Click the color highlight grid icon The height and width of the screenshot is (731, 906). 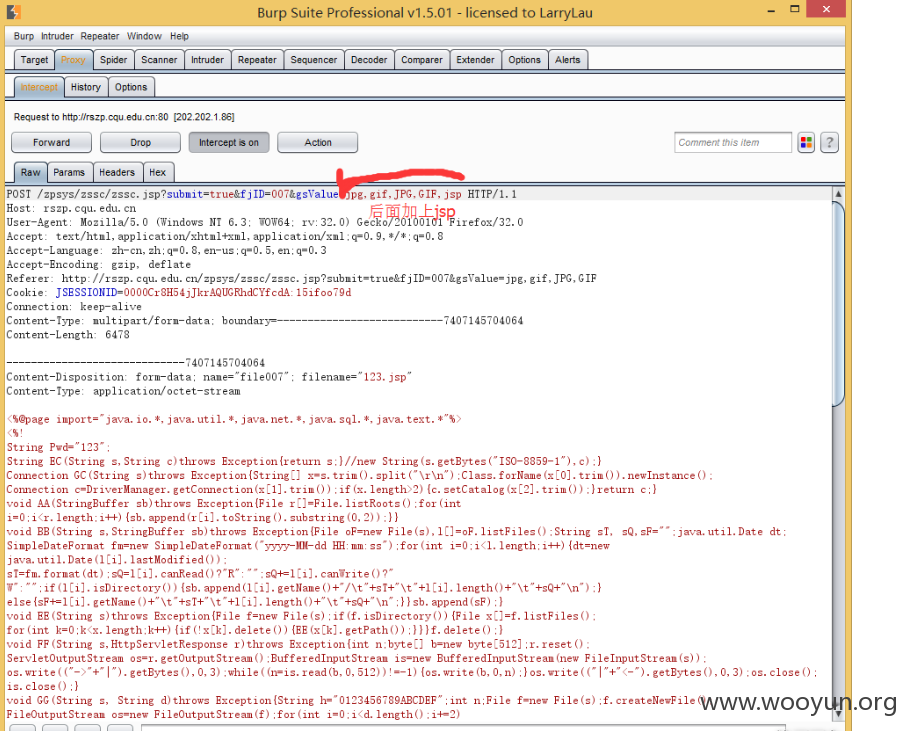pyautogui.click(x=806, y=142)
